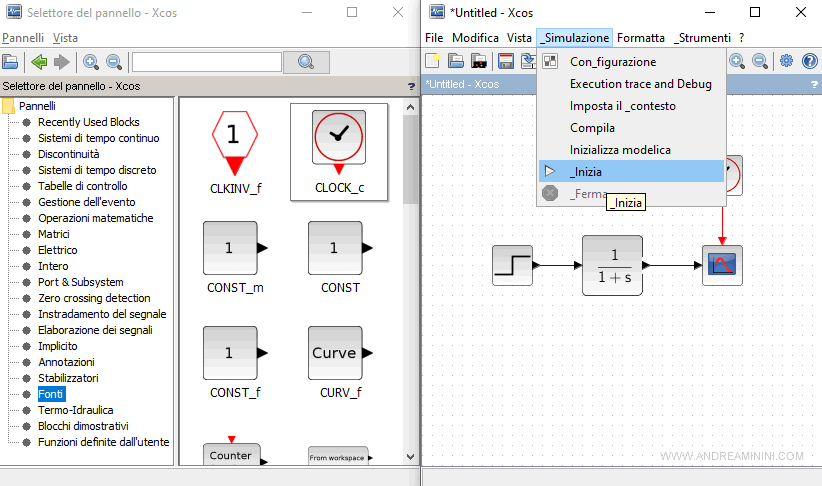Select Matrici category
Image resolution: width=822 pixels, height=486 pixels.
53,234
